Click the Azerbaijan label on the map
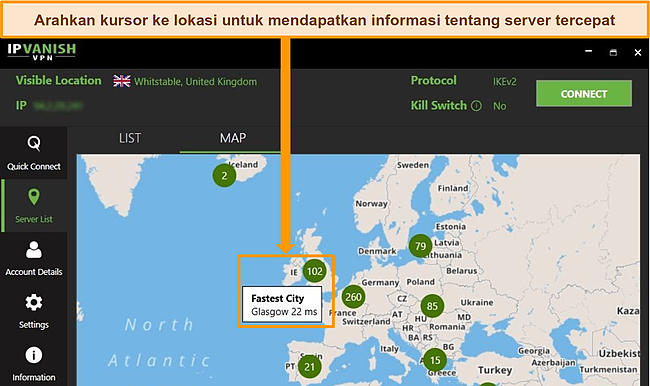Viewport: 650px width, 386px height. coord(553,363)
